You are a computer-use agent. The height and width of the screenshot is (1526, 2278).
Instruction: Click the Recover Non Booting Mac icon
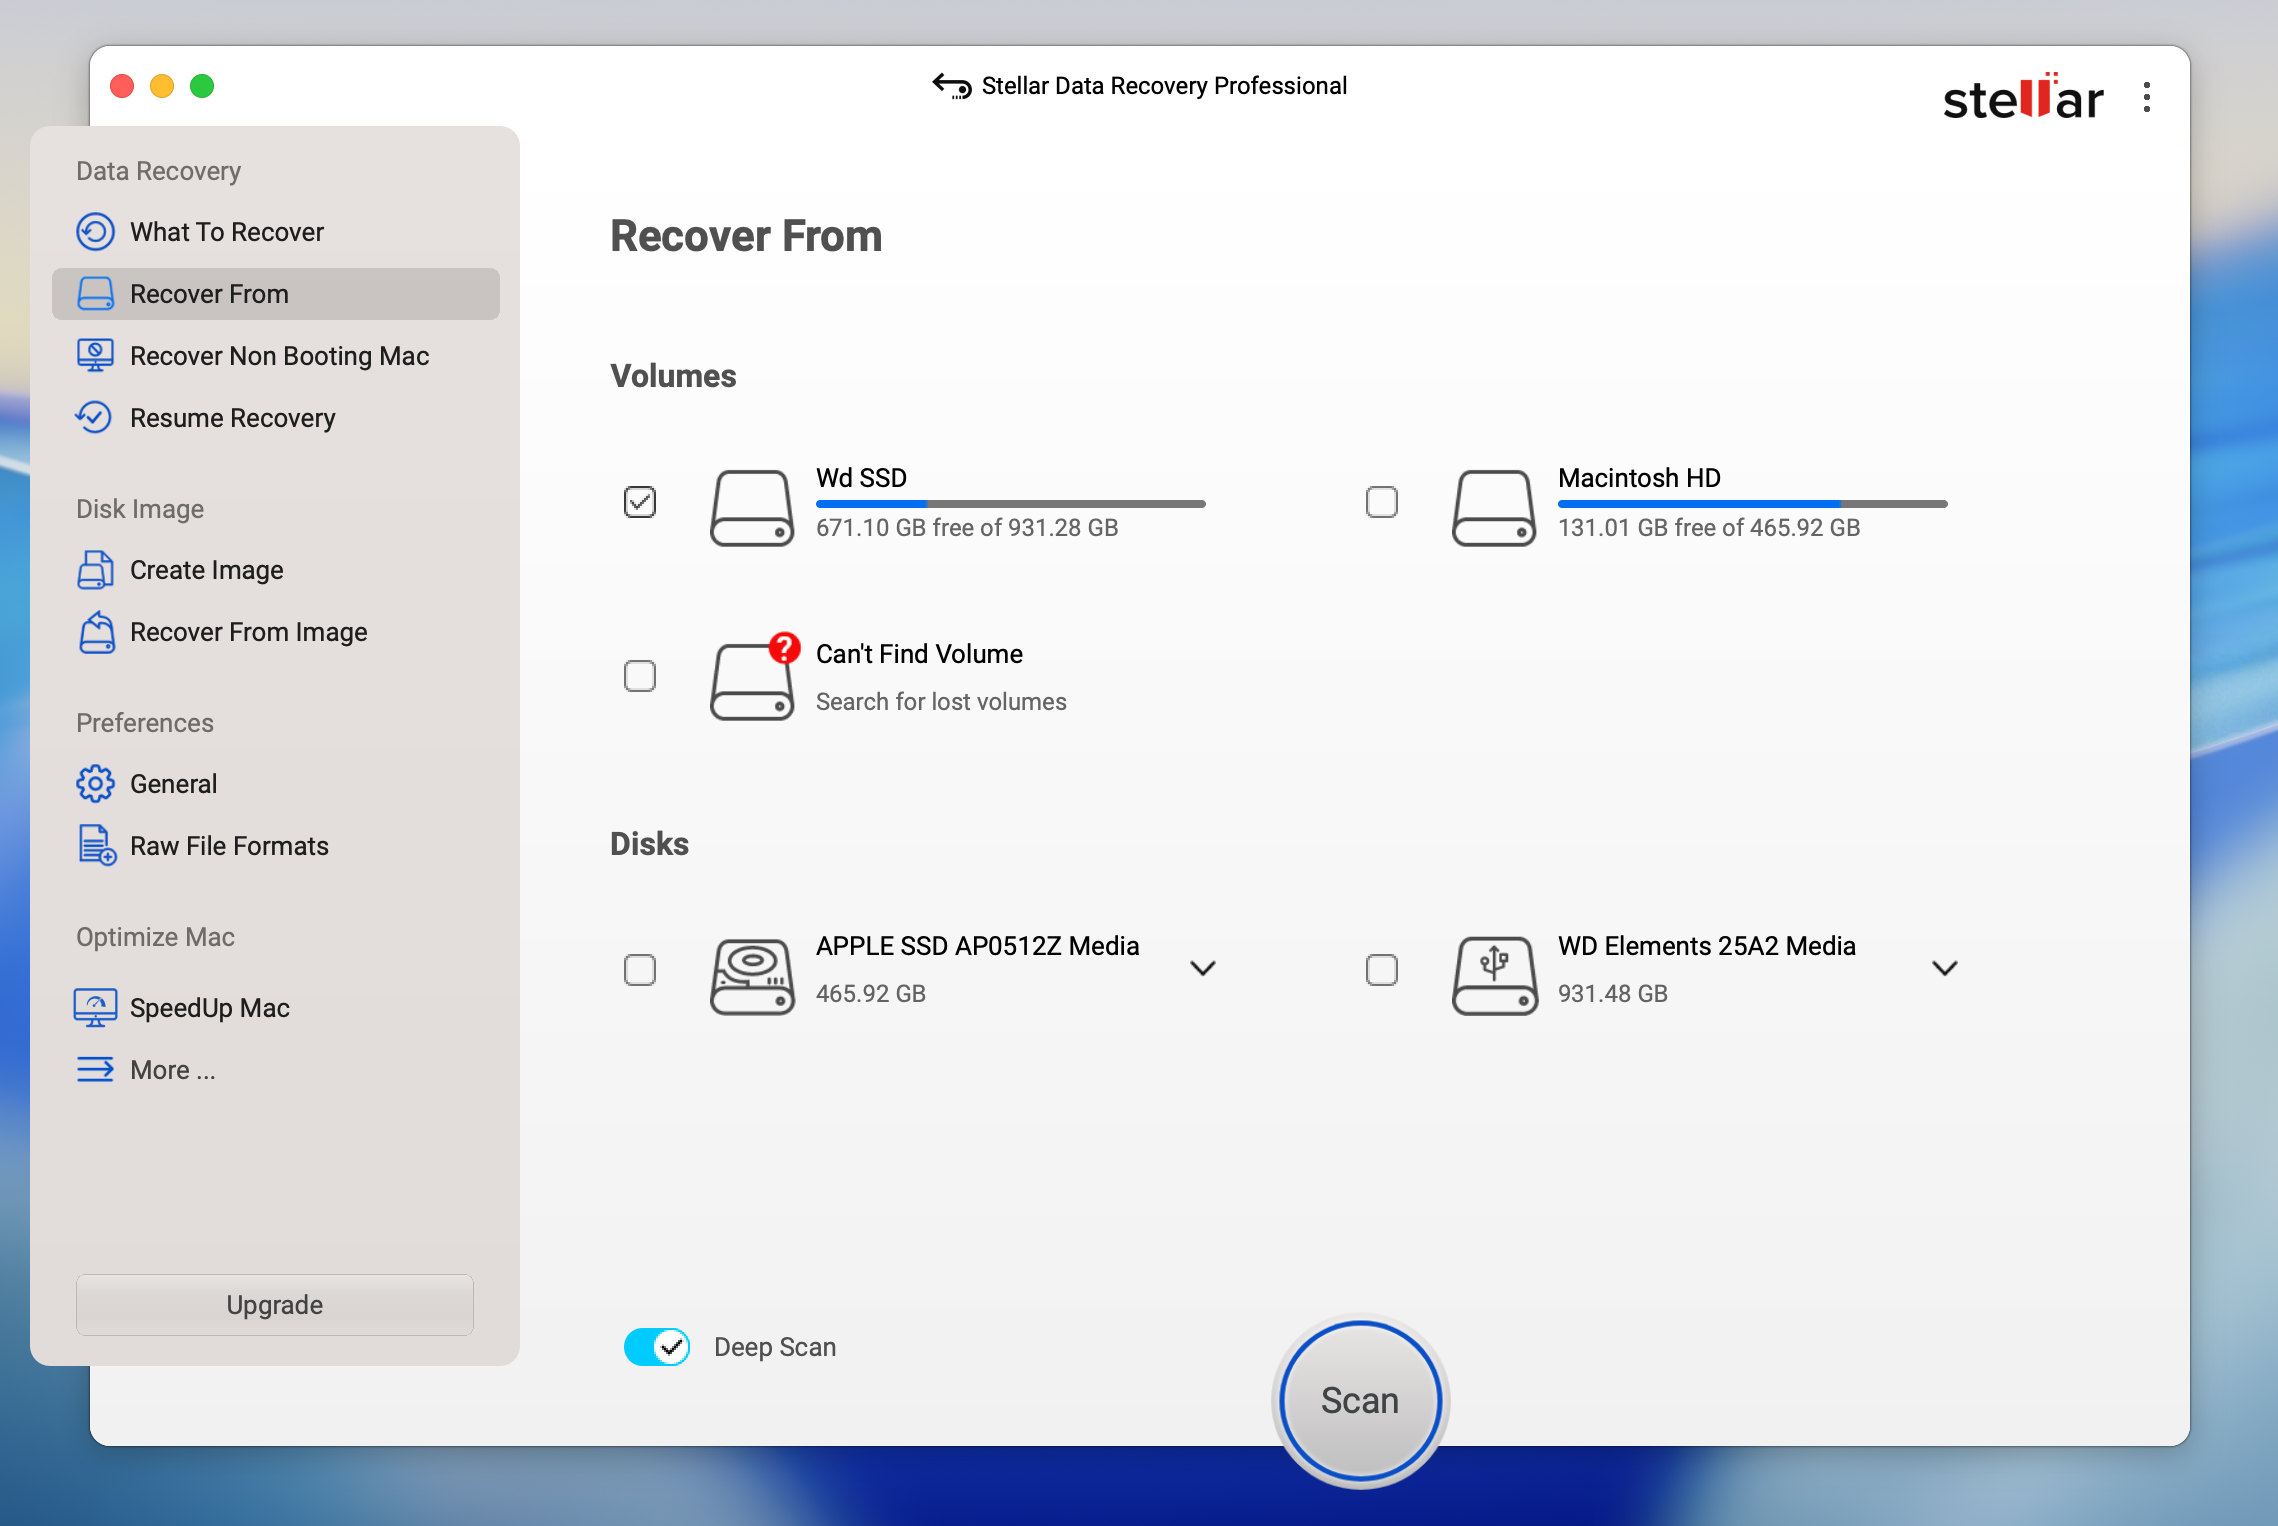(x=95, y=356)
